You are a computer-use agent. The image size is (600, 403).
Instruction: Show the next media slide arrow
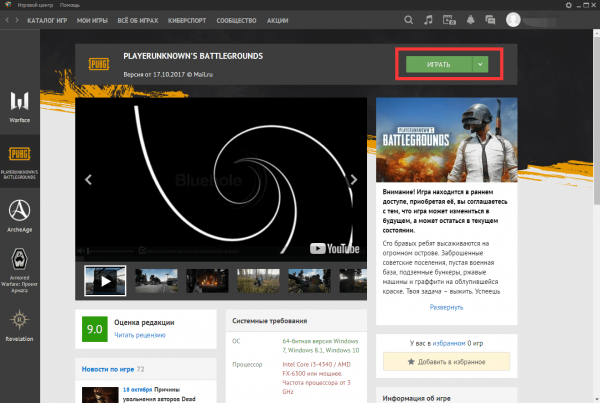click(x=354, y=179)
